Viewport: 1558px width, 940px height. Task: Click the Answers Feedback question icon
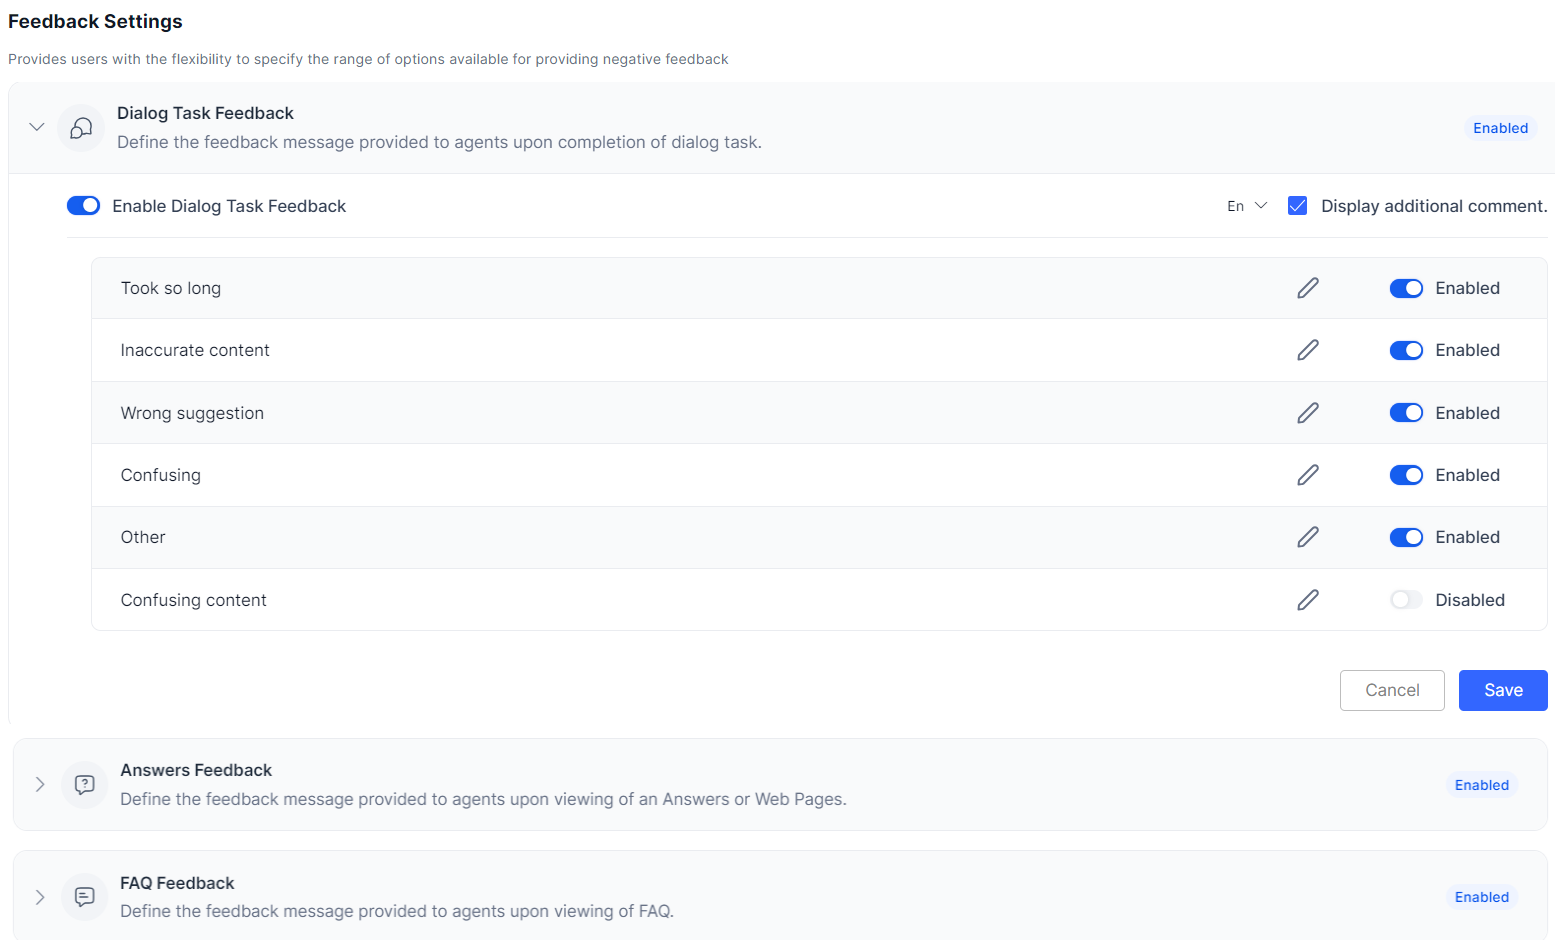[85, 785]
